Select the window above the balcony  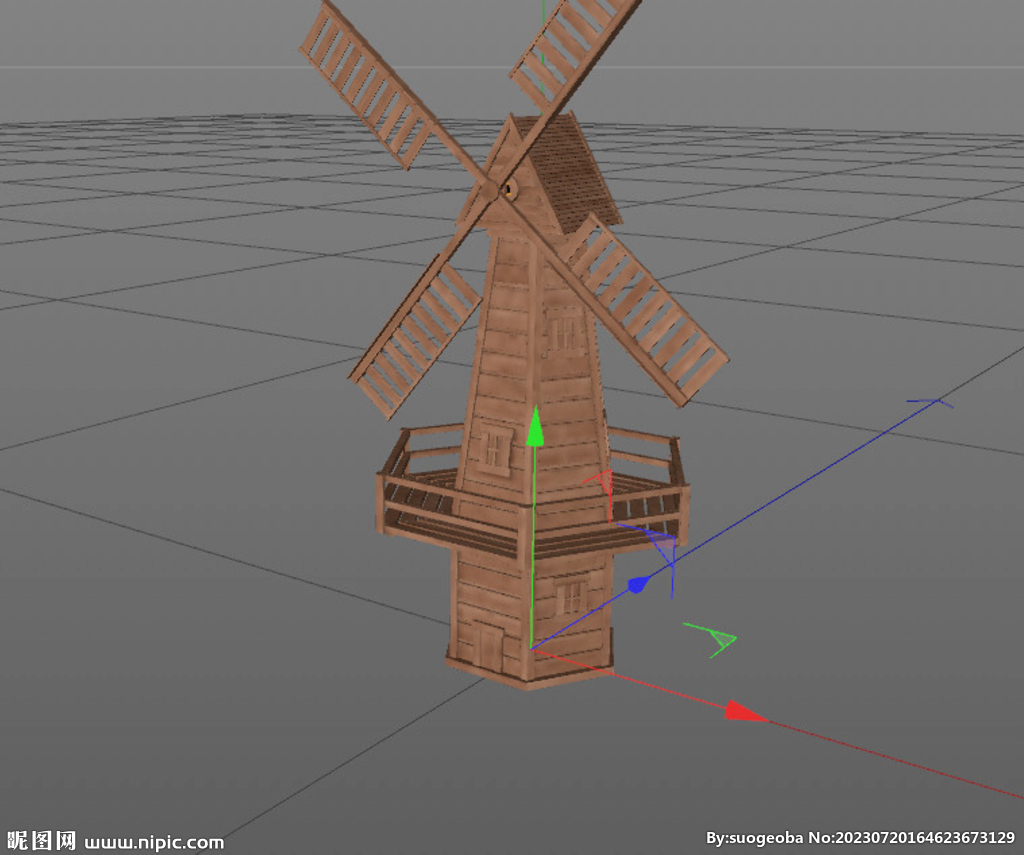(x=495, y=449)
